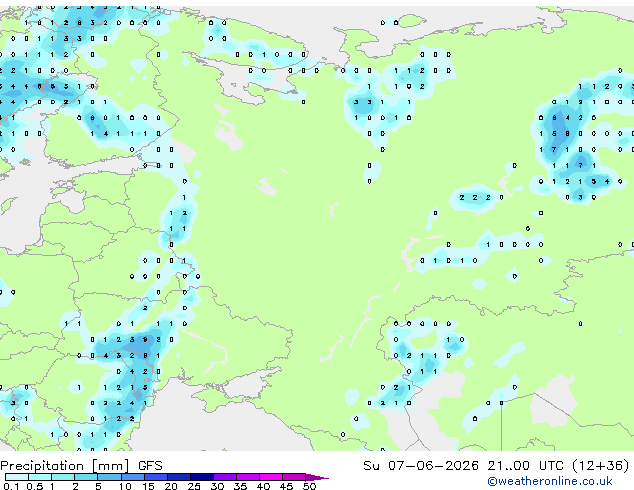Click the '(12+36)' forecast run text
This screenshot has width=634, height=490.
601,466
